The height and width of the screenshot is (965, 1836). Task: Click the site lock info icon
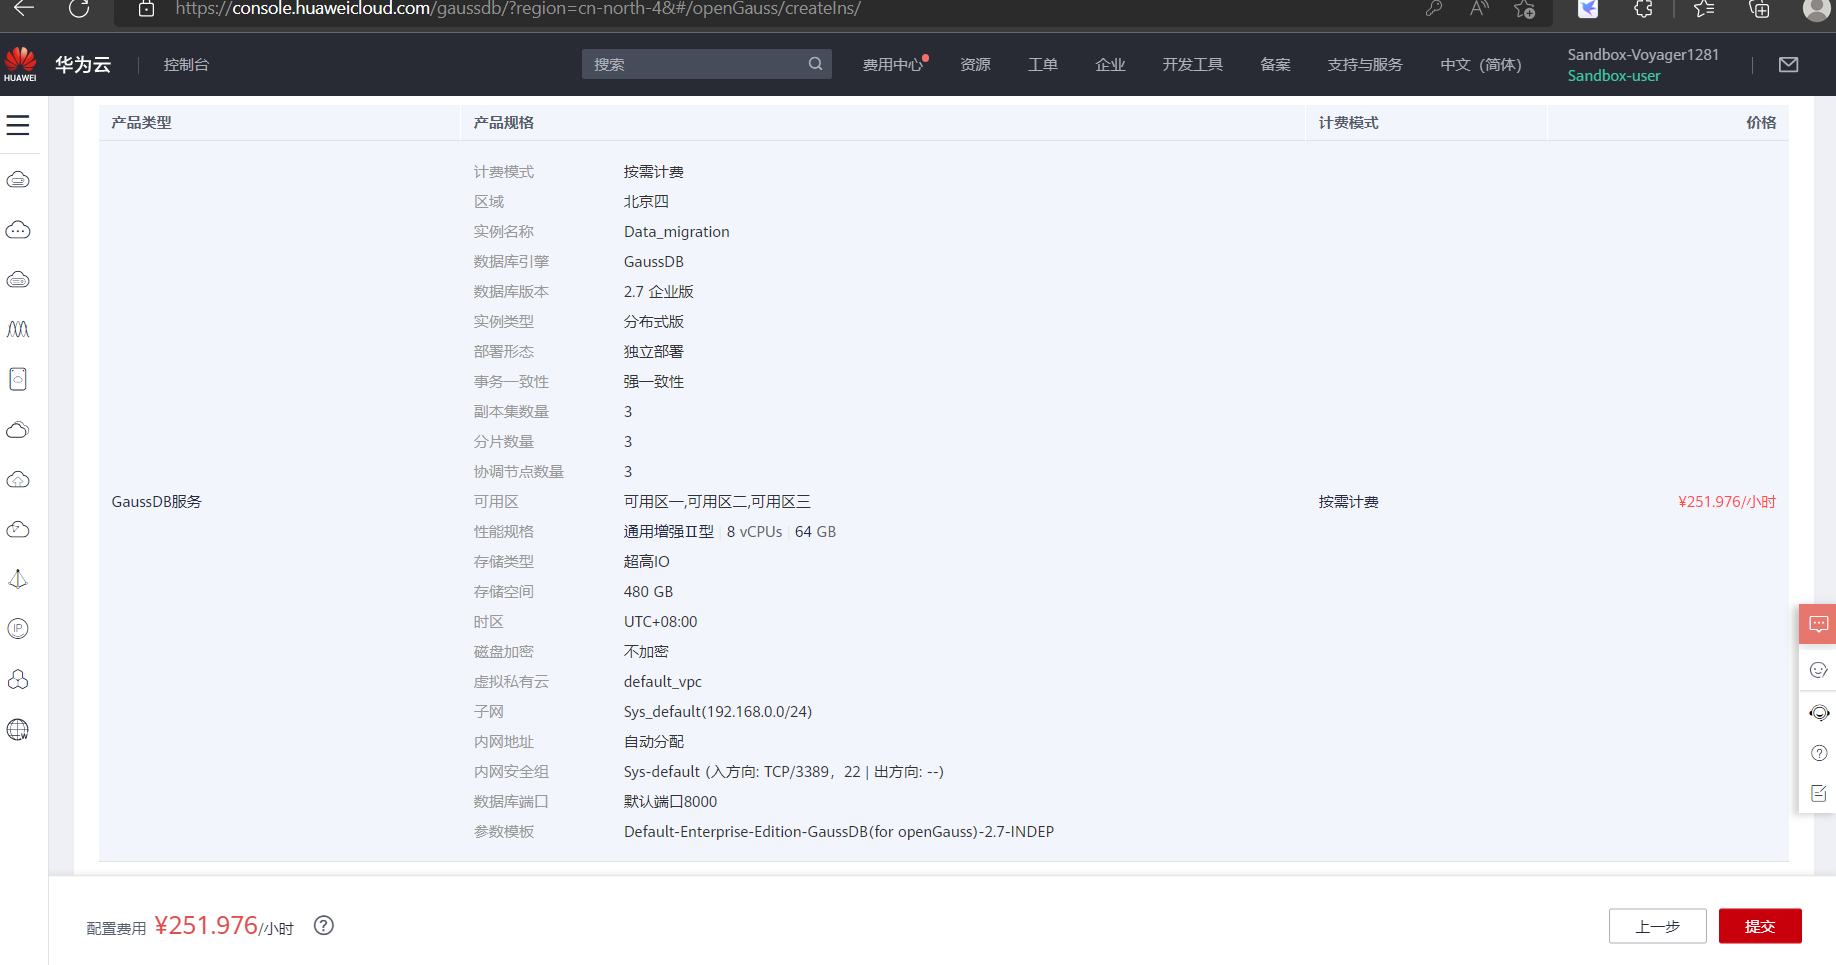[146, 9]
